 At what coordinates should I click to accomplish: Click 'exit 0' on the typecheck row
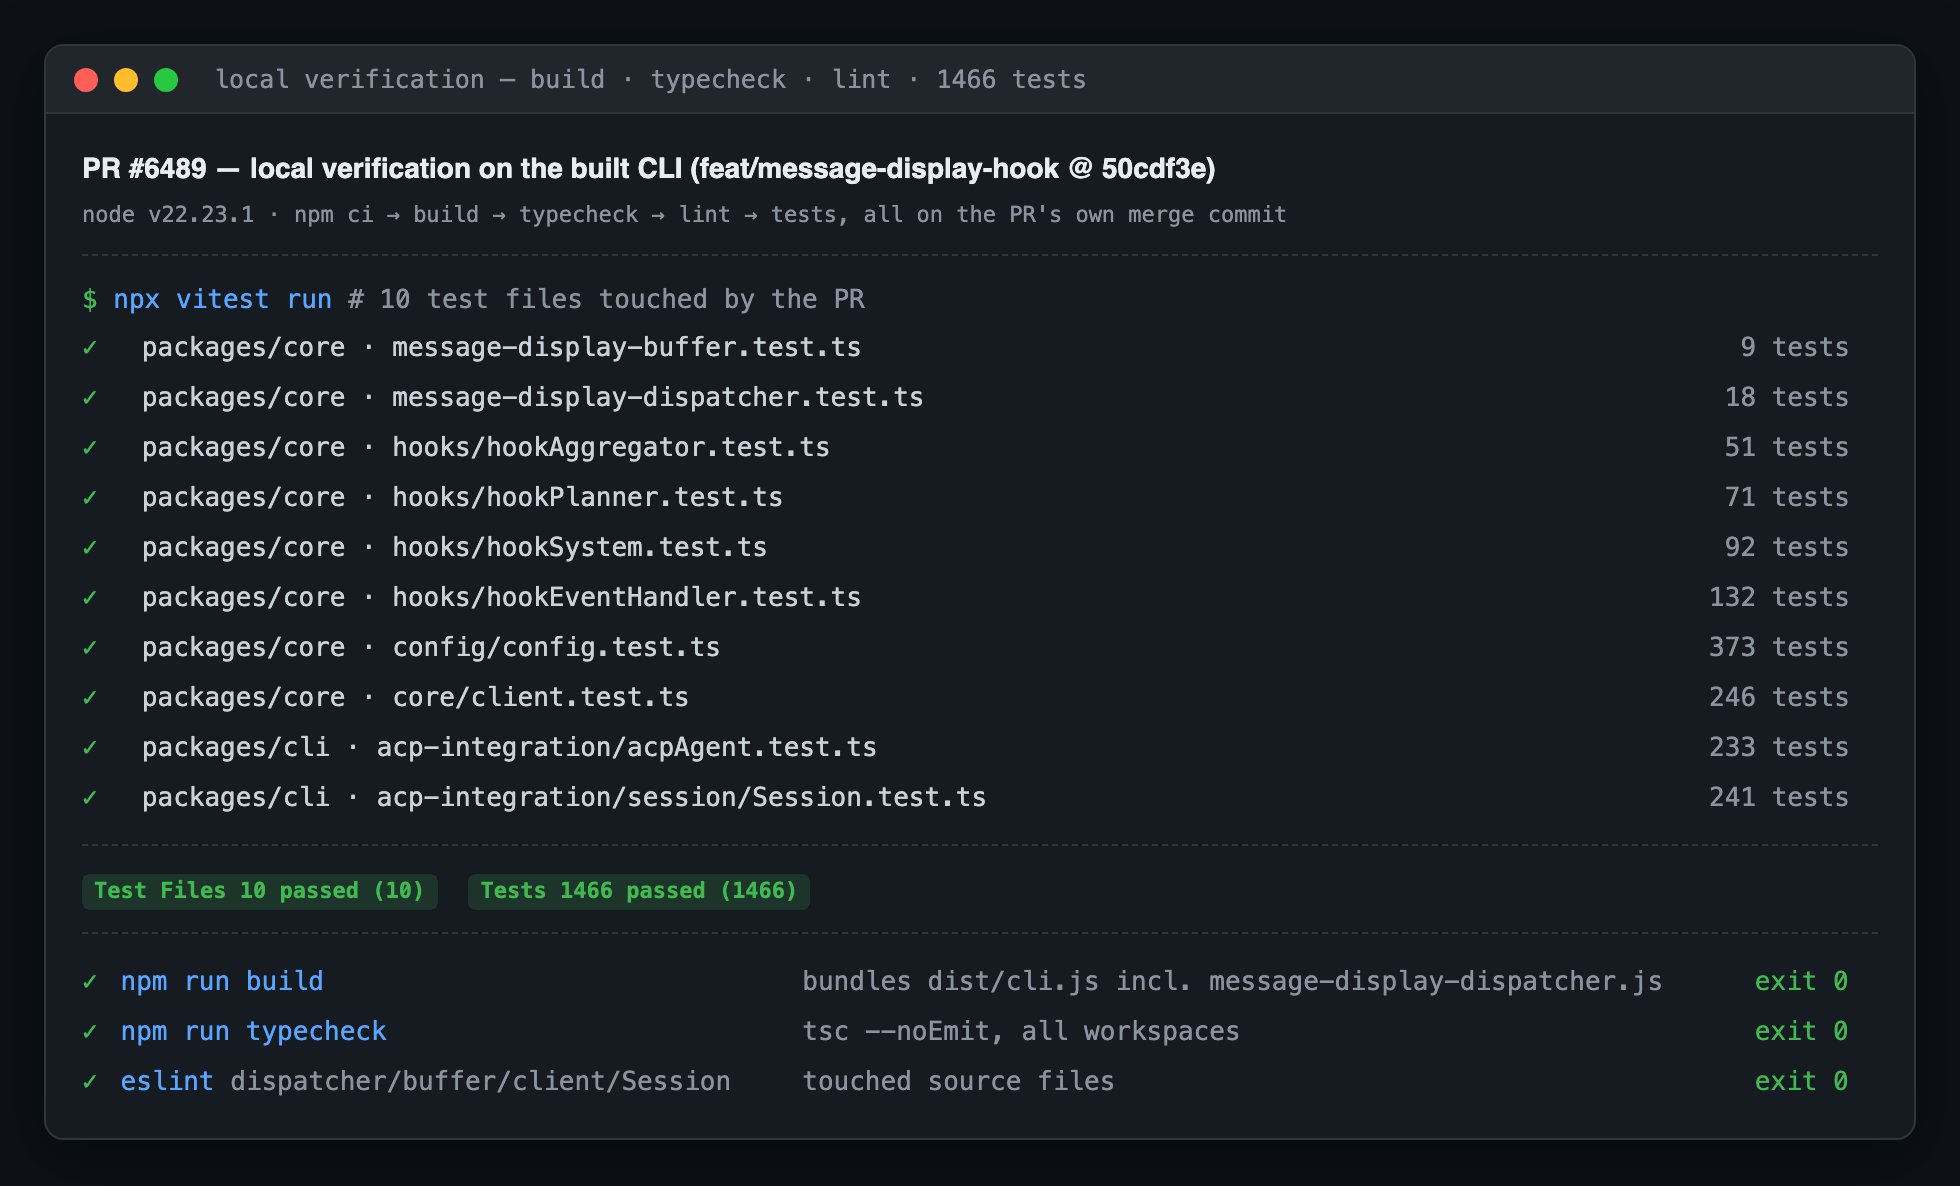1801,1031
